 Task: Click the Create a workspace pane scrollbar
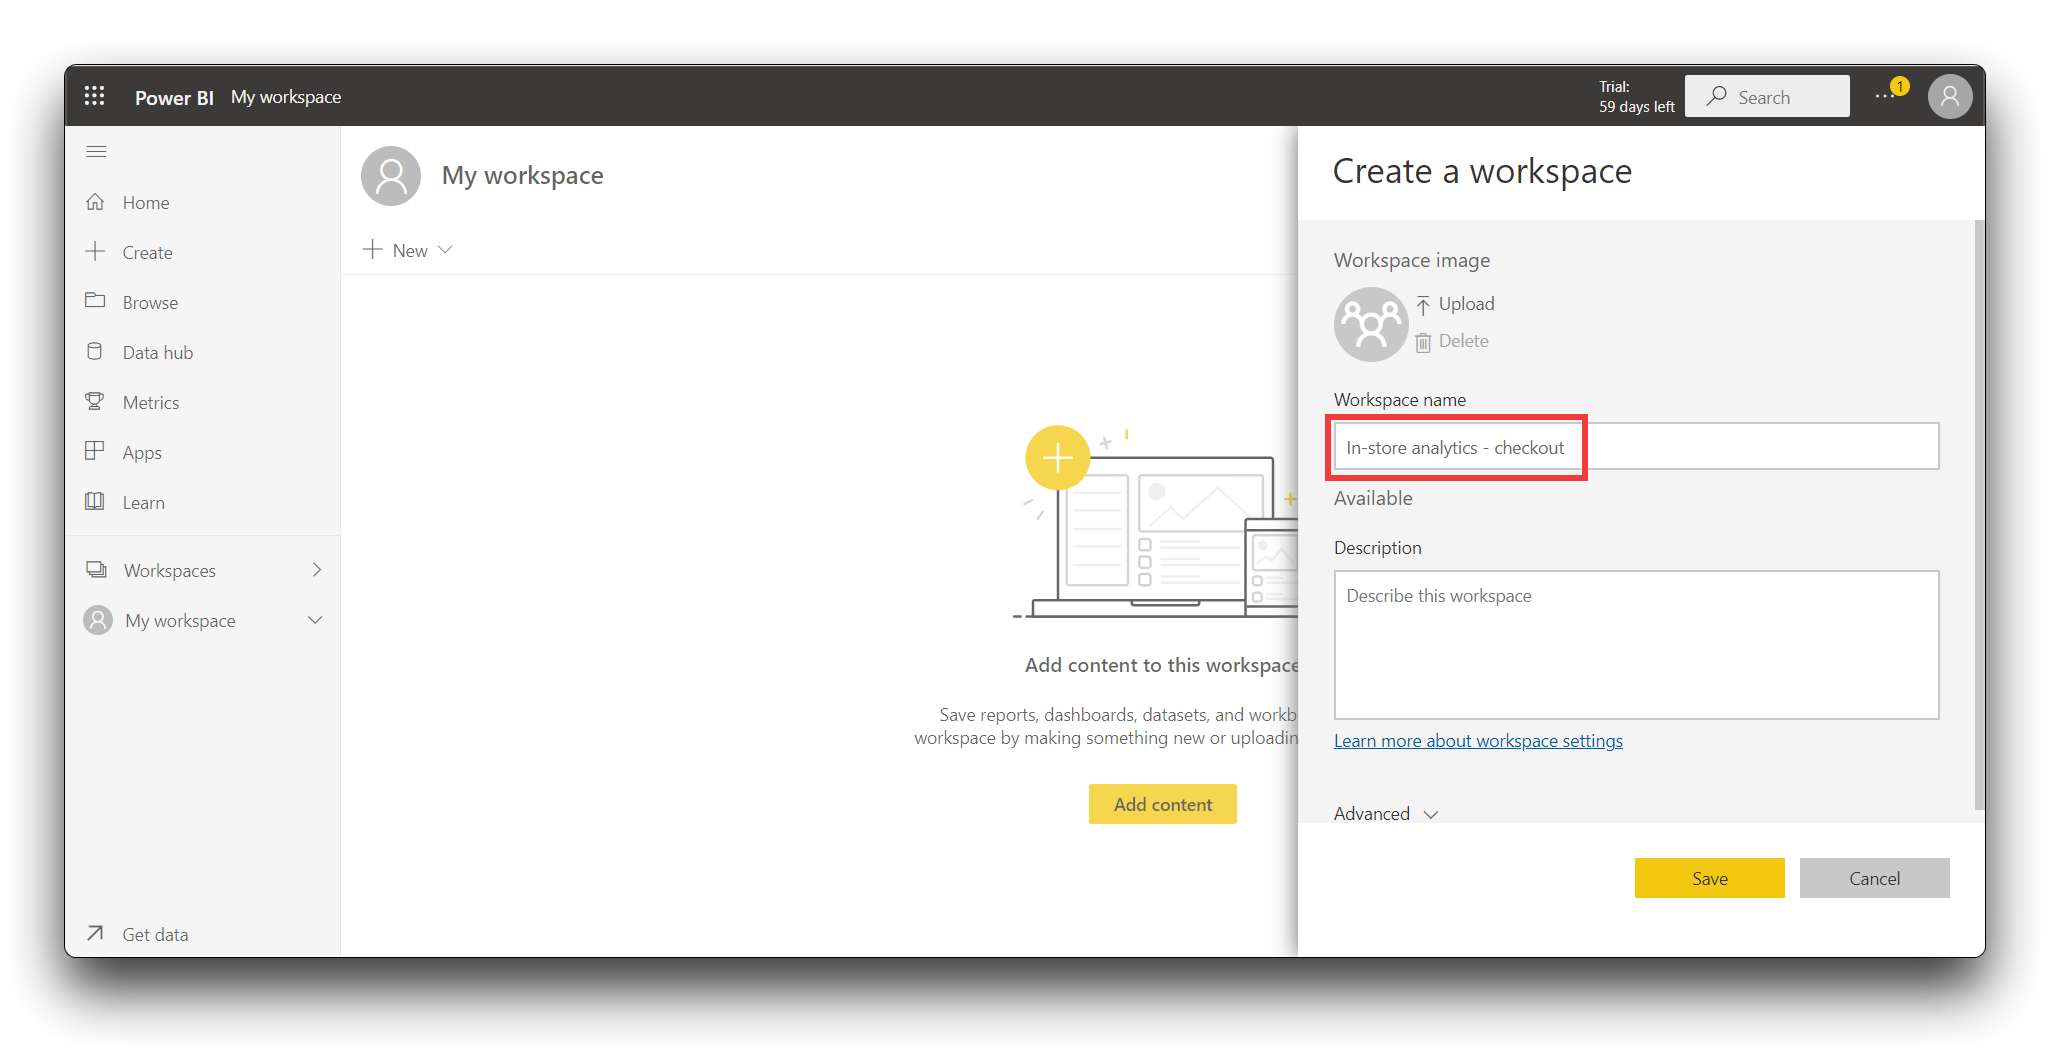(x=1979, y=515)
